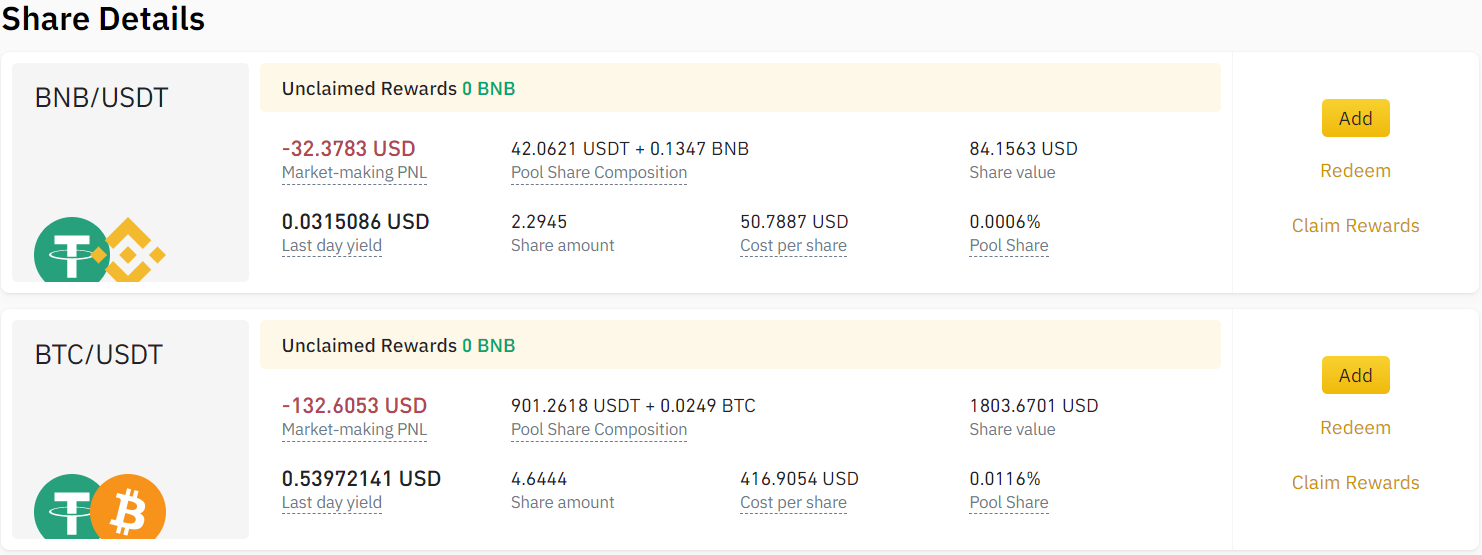Screen dimensions: 1482x555
Task: Click Last day yield label in BTC/USDT
Action: (x=332, y=503)
